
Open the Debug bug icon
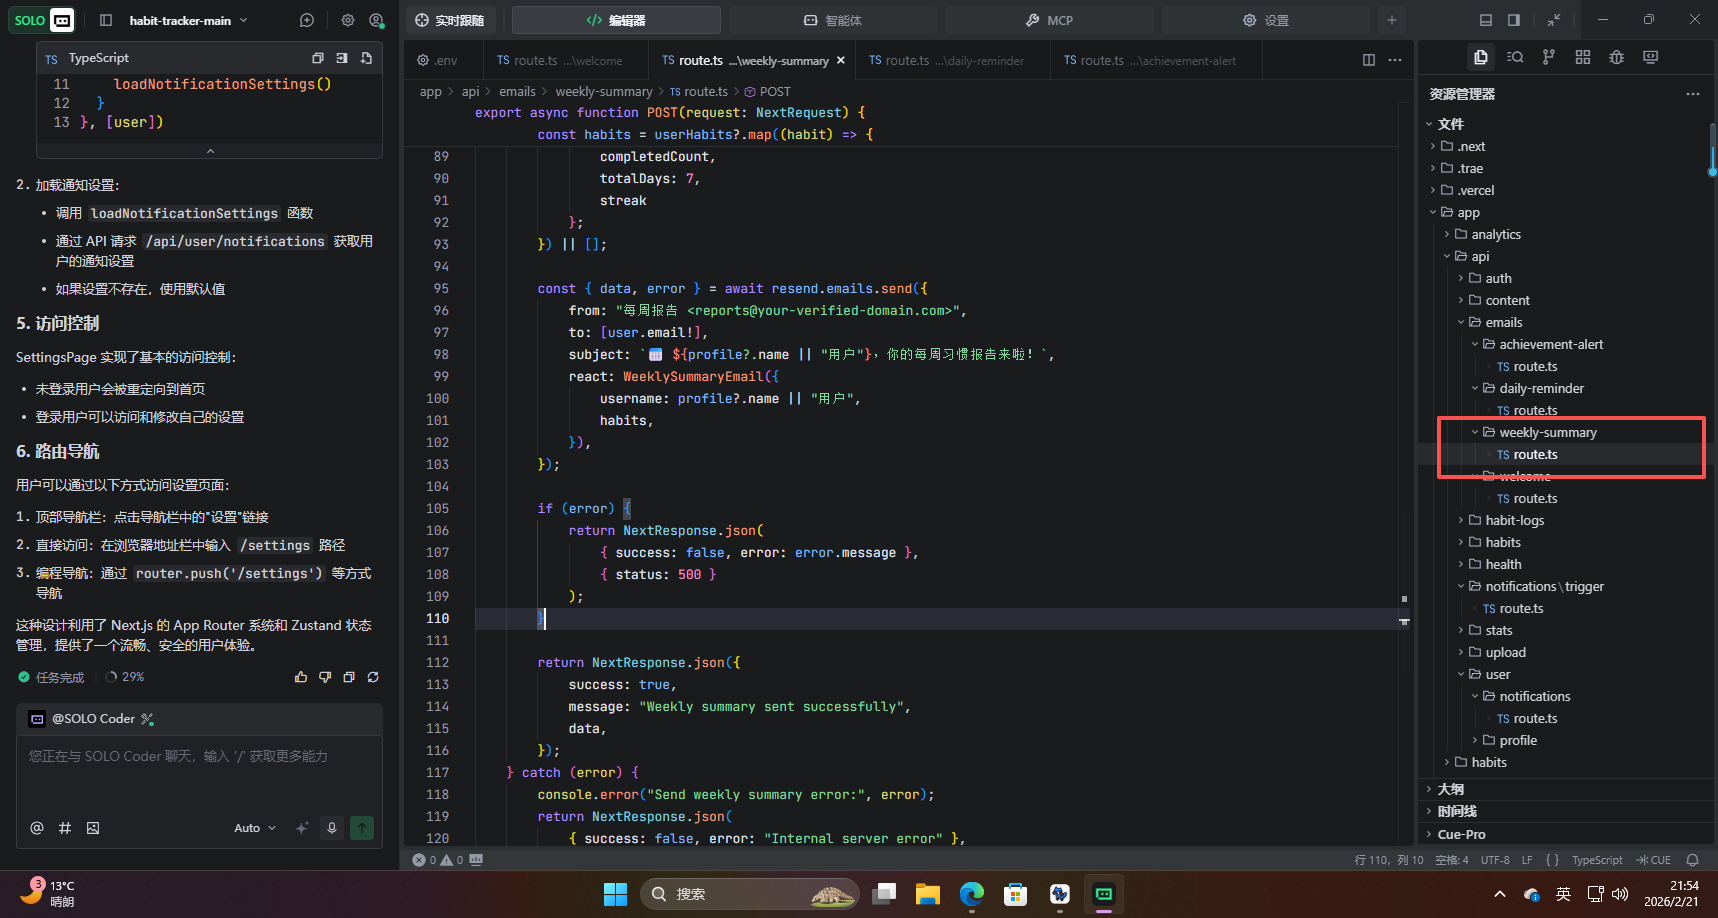pyautogui.click(x=1617, y=57)
